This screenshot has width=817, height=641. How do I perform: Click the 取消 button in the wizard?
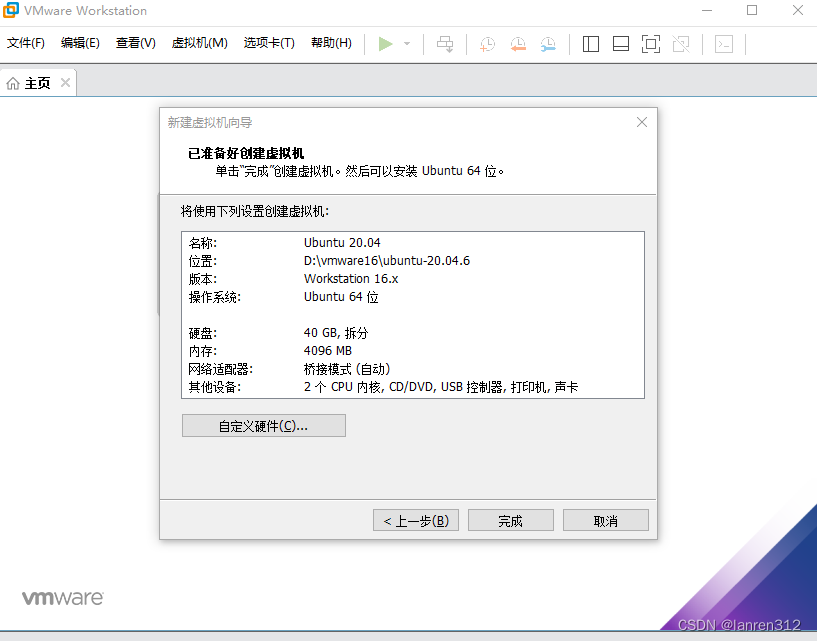point(606,521)
